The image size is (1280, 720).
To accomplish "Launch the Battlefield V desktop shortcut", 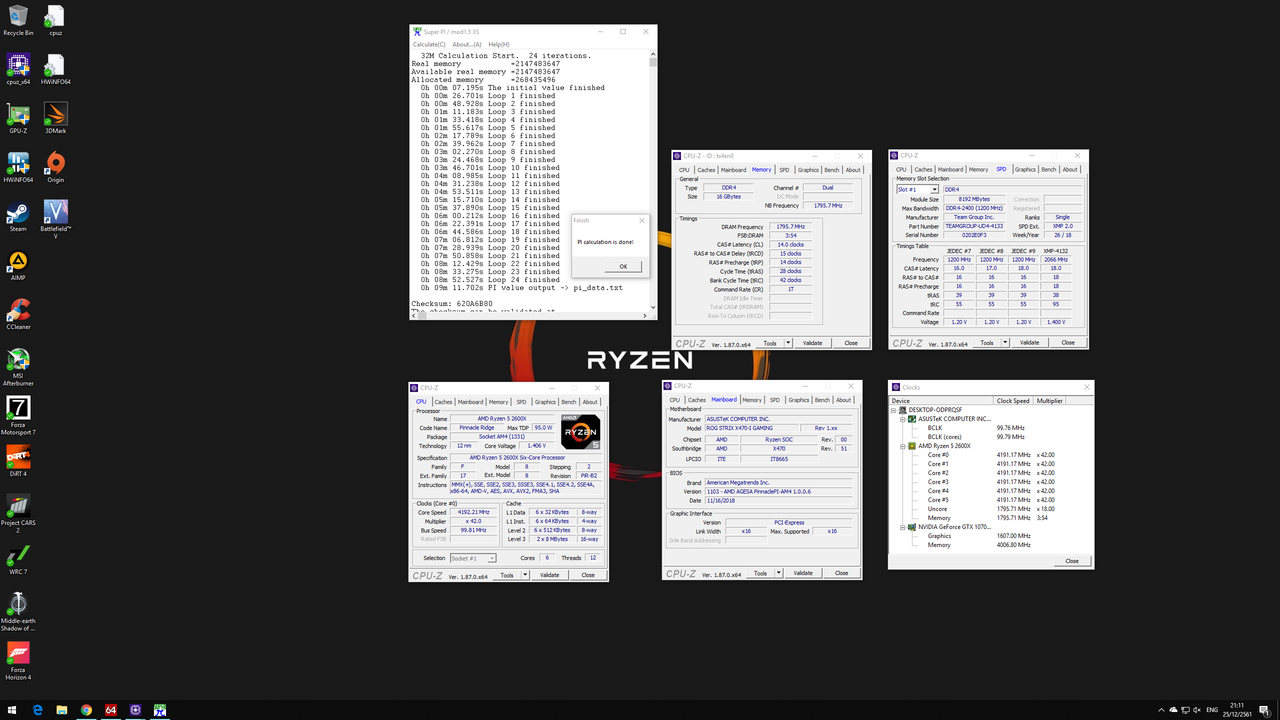I will pos(56,220).
